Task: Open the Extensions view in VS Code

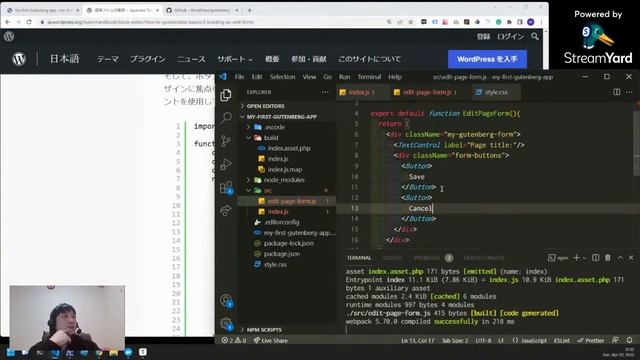Action: pyautogui.click(x=226, y=187)
